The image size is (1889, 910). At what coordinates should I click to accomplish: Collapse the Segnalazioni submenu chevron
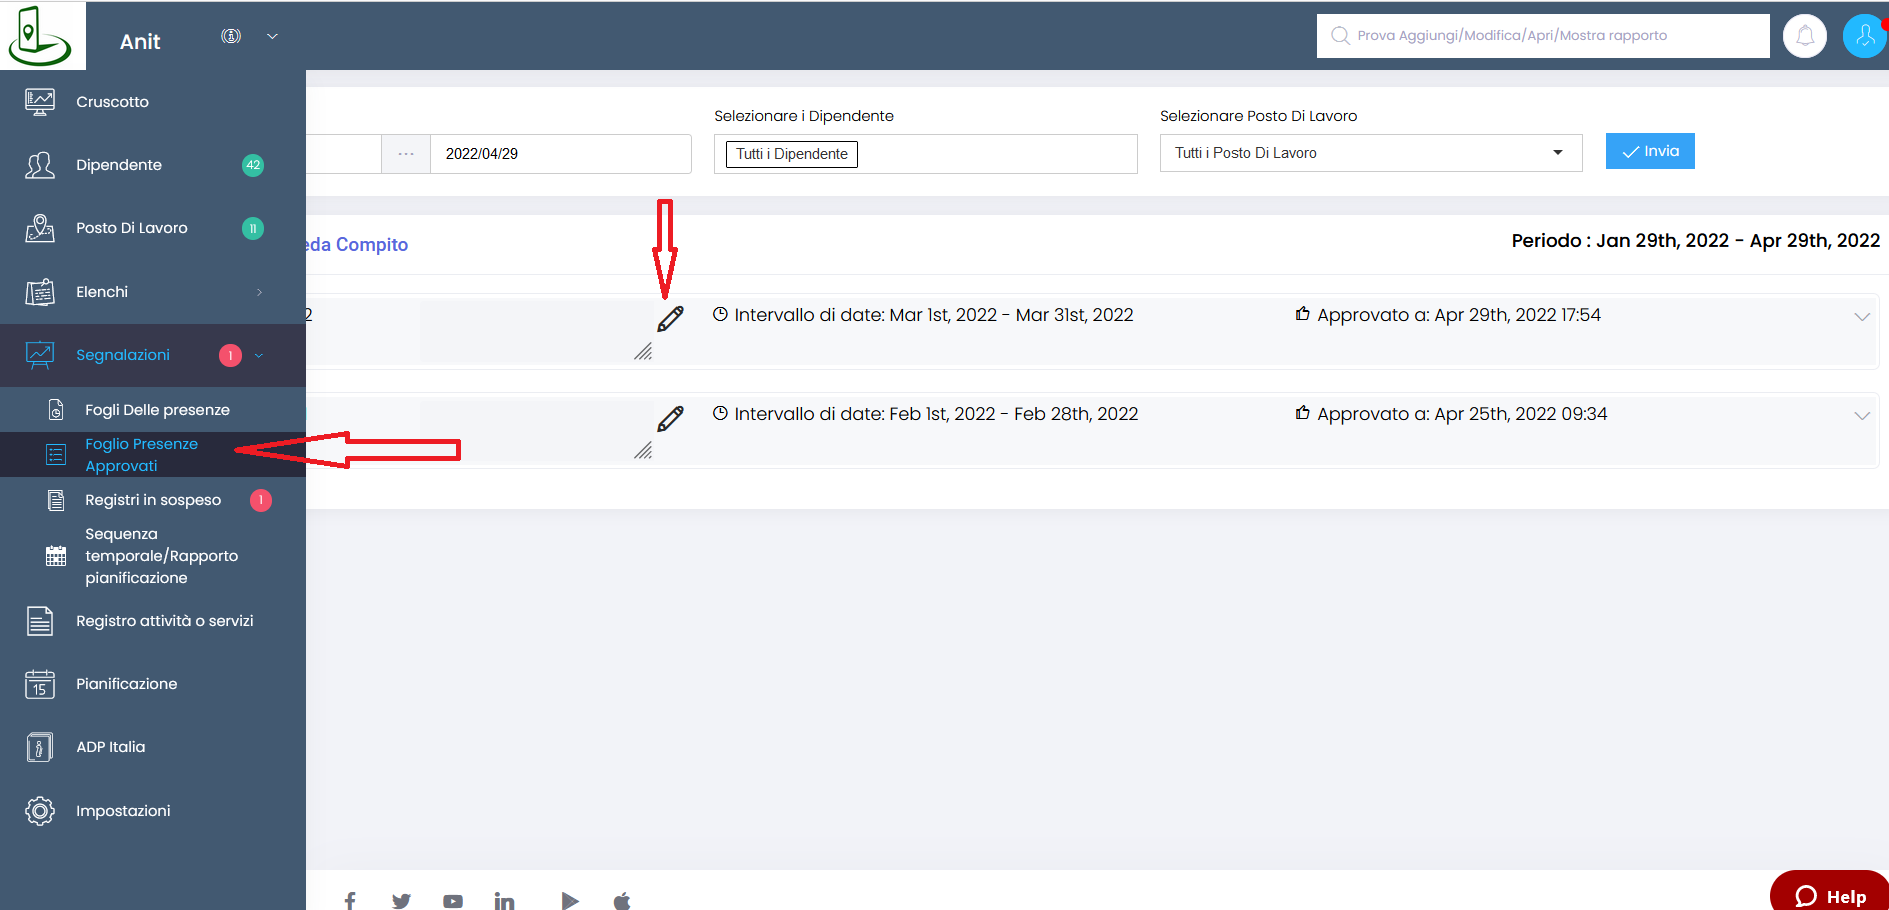click(259, 355)
